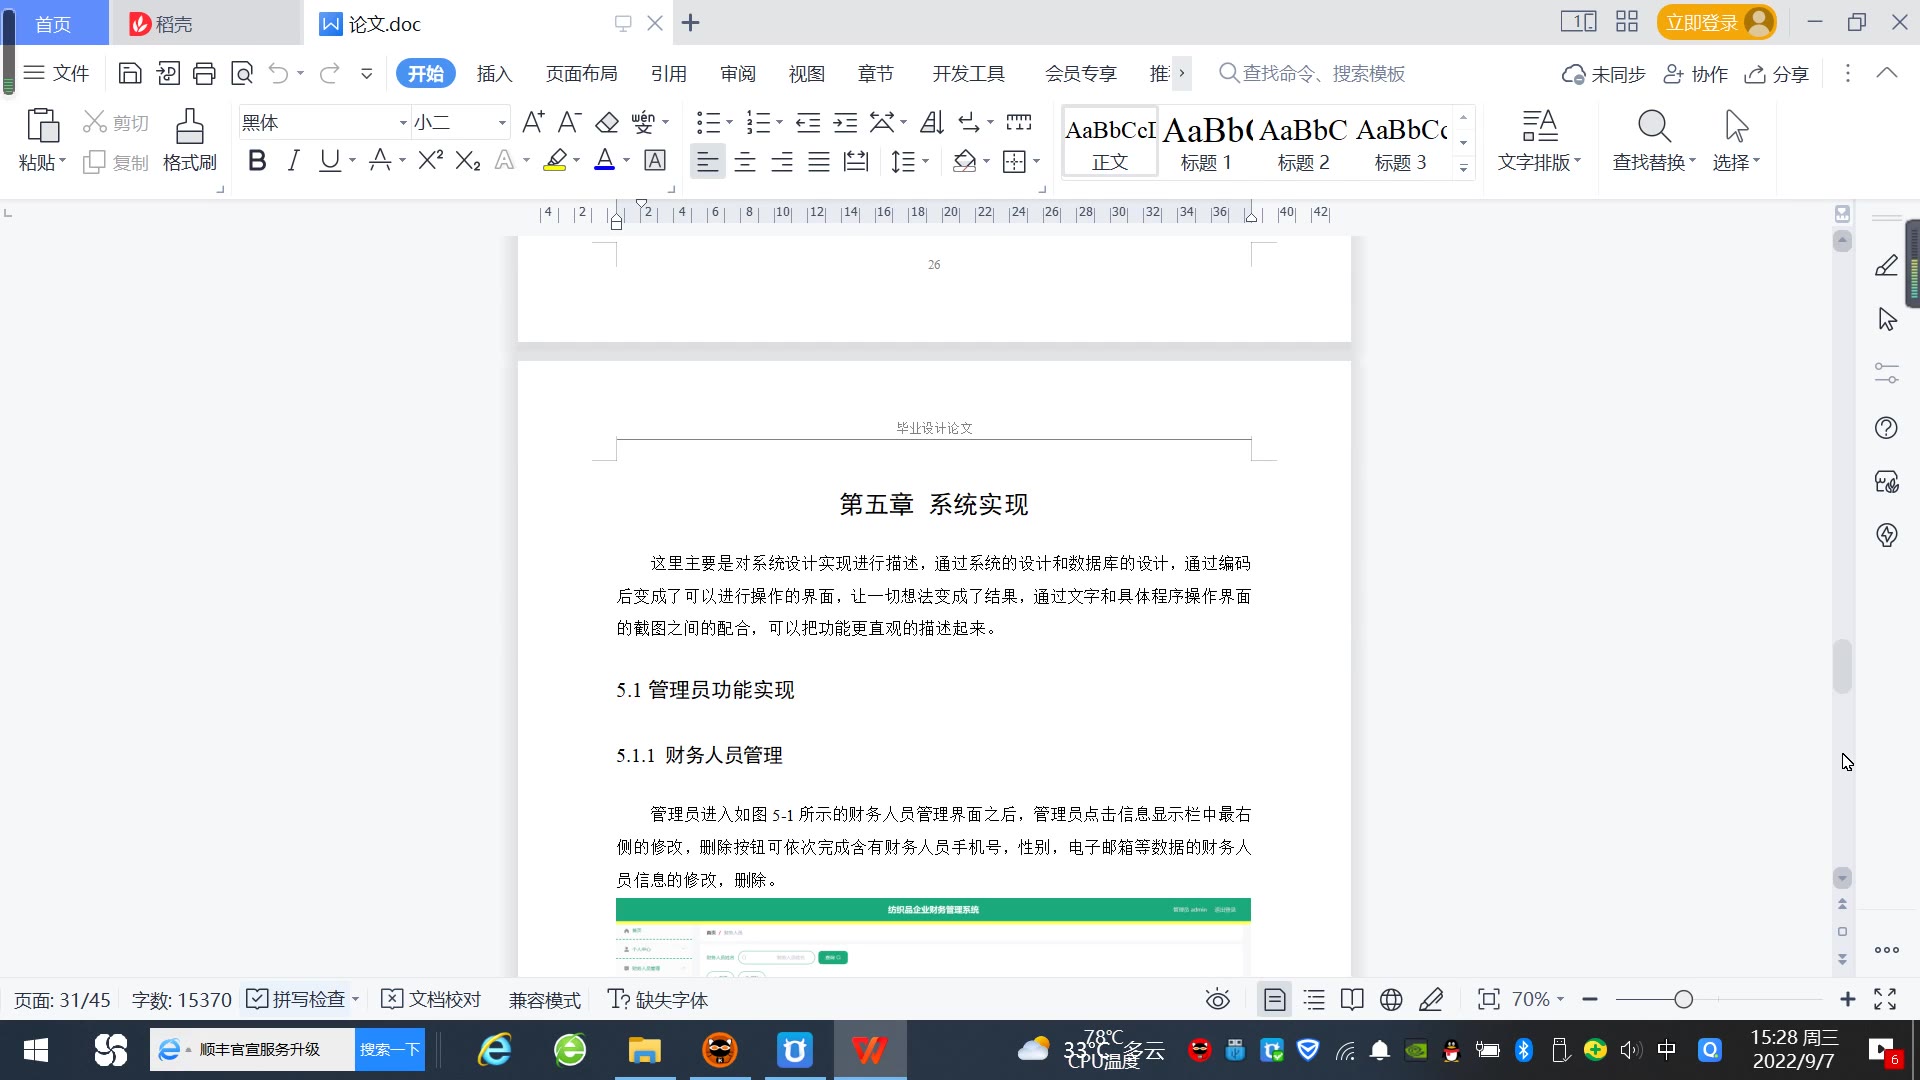1920x1080 pixels.
Task: Toggle right text alignment
Action: pos(782,161)
